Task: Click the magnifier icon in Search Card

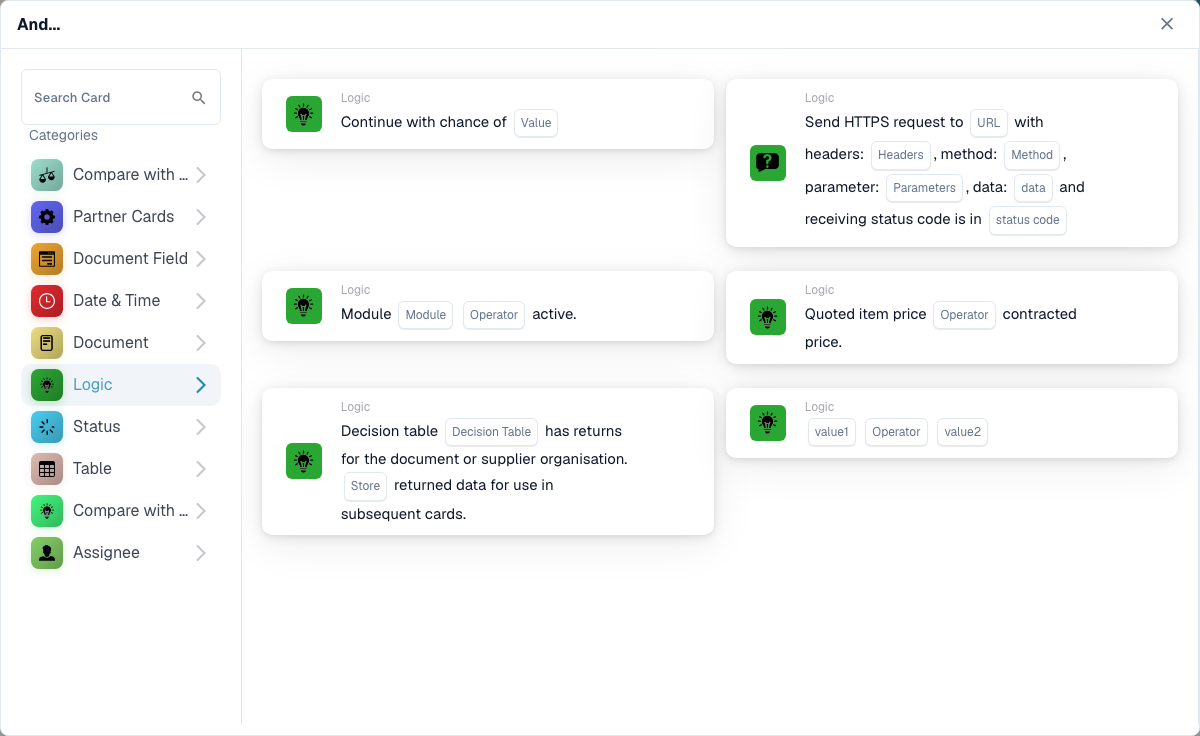Action: tap(199, 97)
